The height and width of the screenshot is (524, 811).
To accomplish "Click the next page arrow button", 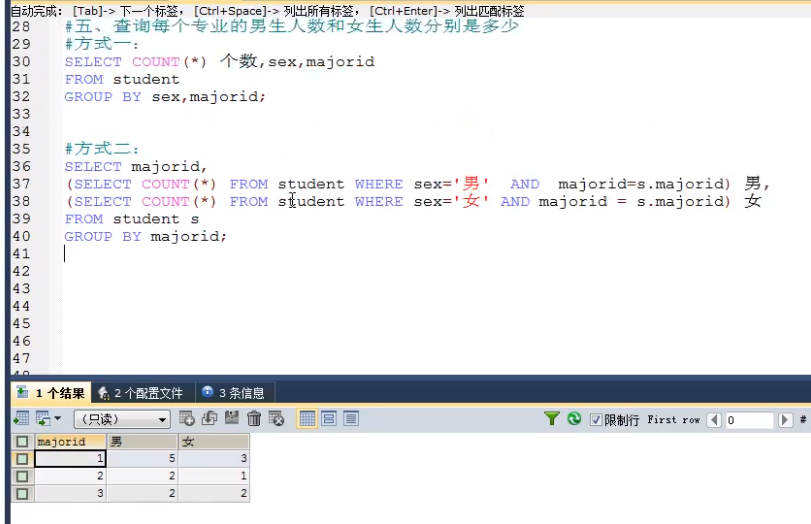I will pos(785,420).
